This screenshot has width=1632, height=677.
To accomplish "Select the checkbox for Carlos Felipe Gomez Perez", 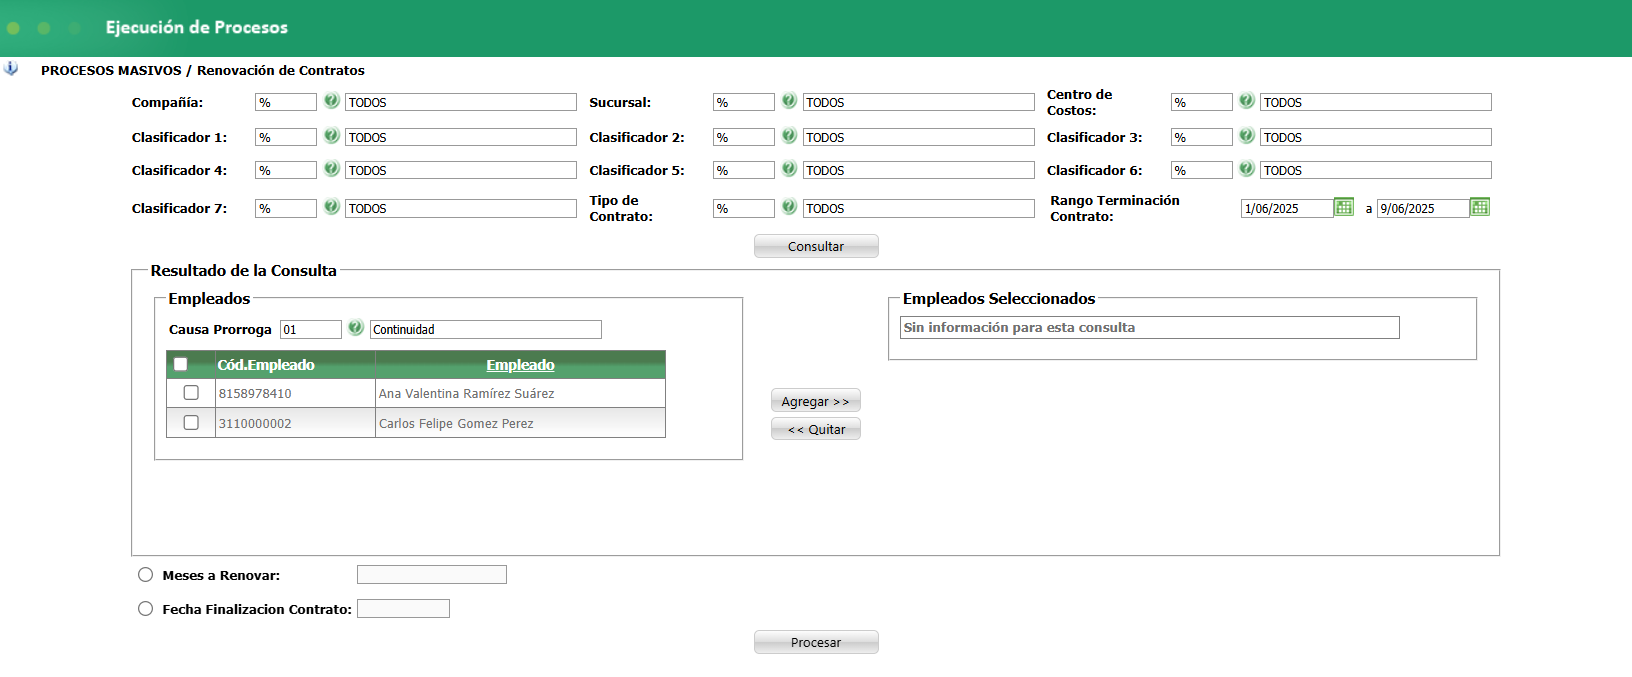I will [x=191, y=423].
